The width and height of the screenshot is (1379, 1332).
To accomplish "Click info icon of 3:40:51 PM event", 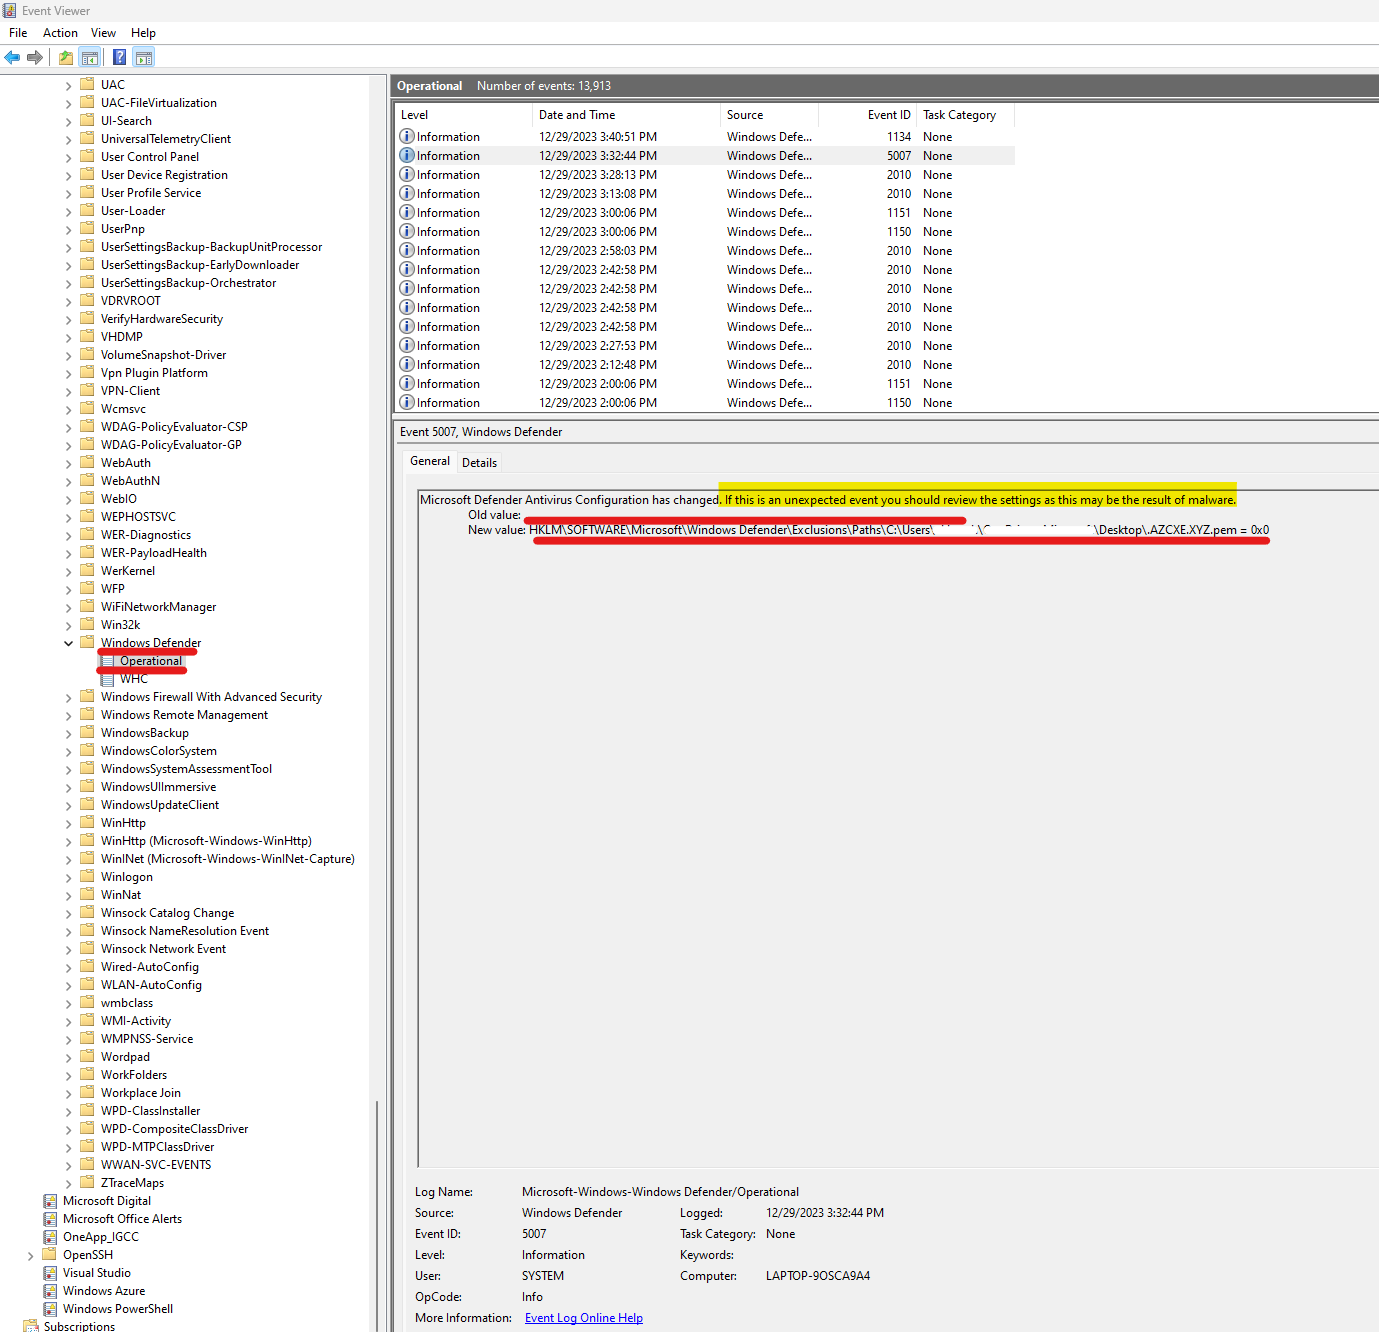I will [x=407, y=136].
